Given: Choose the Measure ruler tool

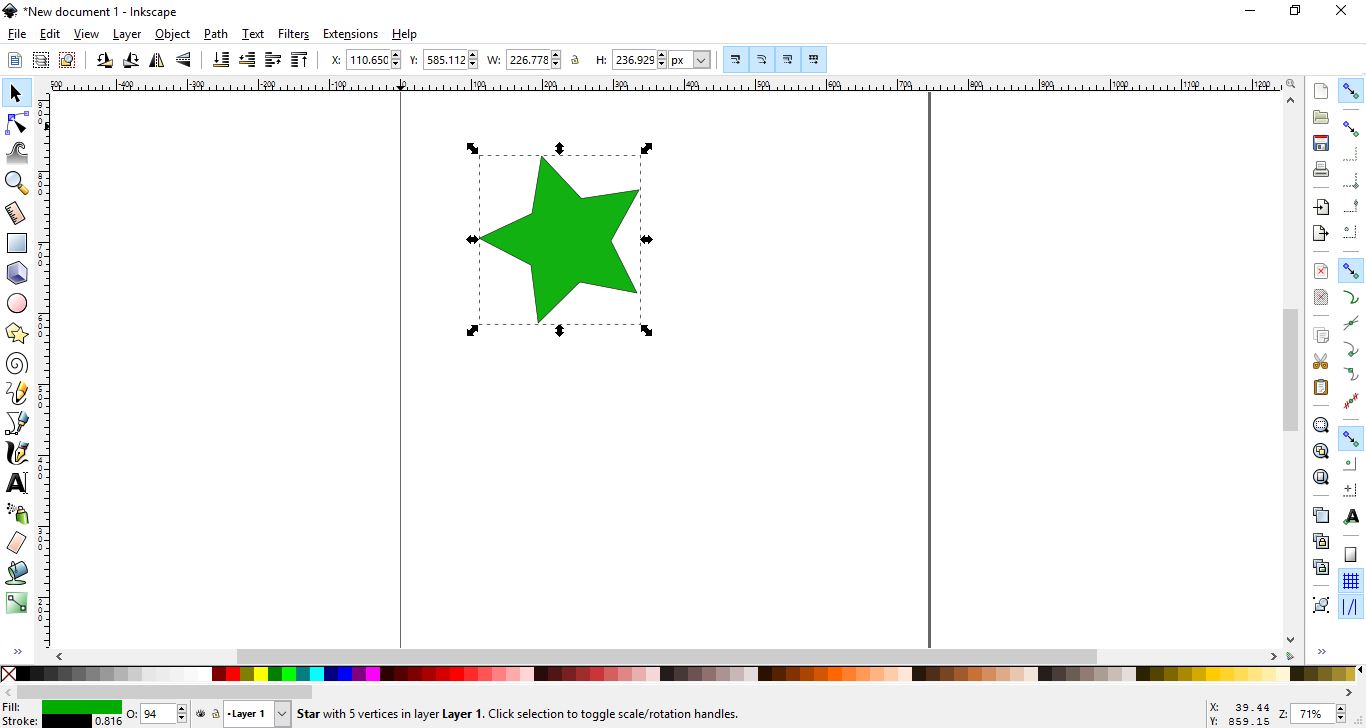Looking at the screenshot, I should point(16,213).
